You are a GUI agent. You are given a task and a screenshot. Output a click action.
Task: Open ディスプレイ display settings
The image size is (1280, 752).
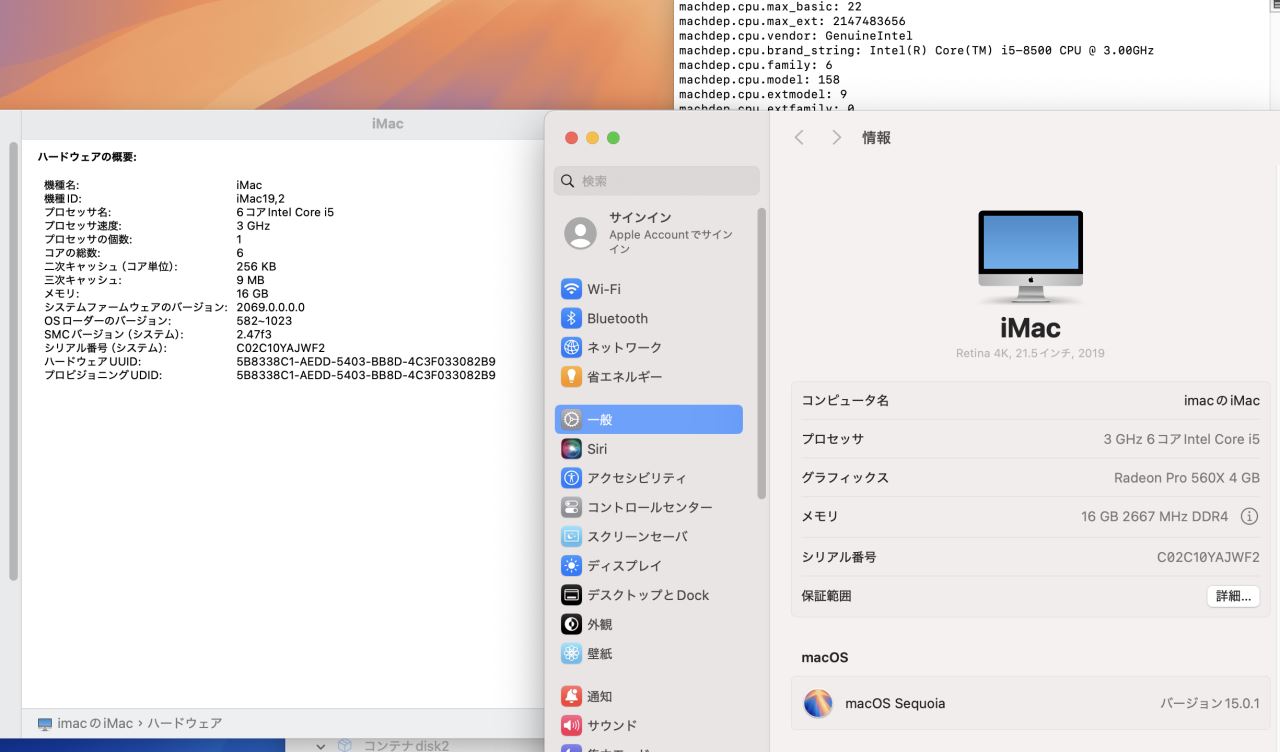(x=623, y=566)
